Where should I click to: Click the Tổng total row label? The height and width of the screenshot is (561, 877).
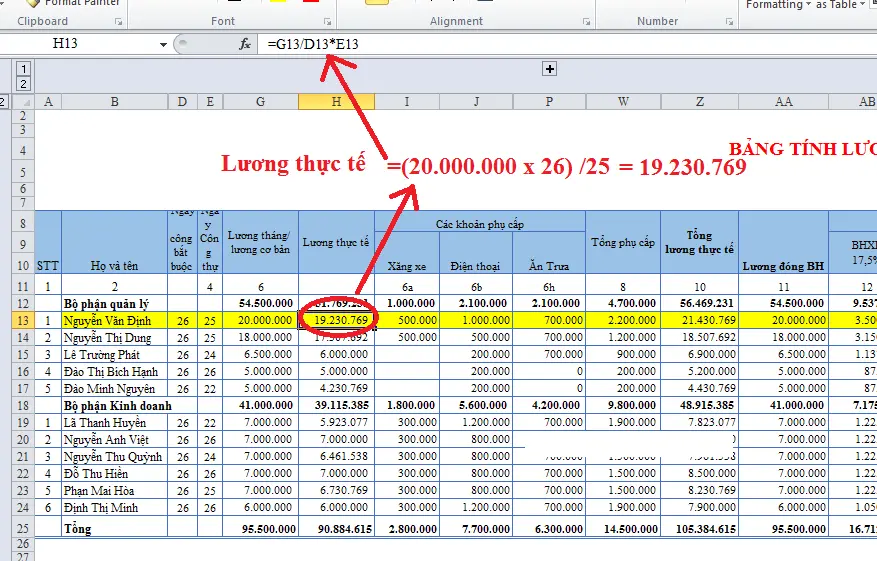coord(115,528)
